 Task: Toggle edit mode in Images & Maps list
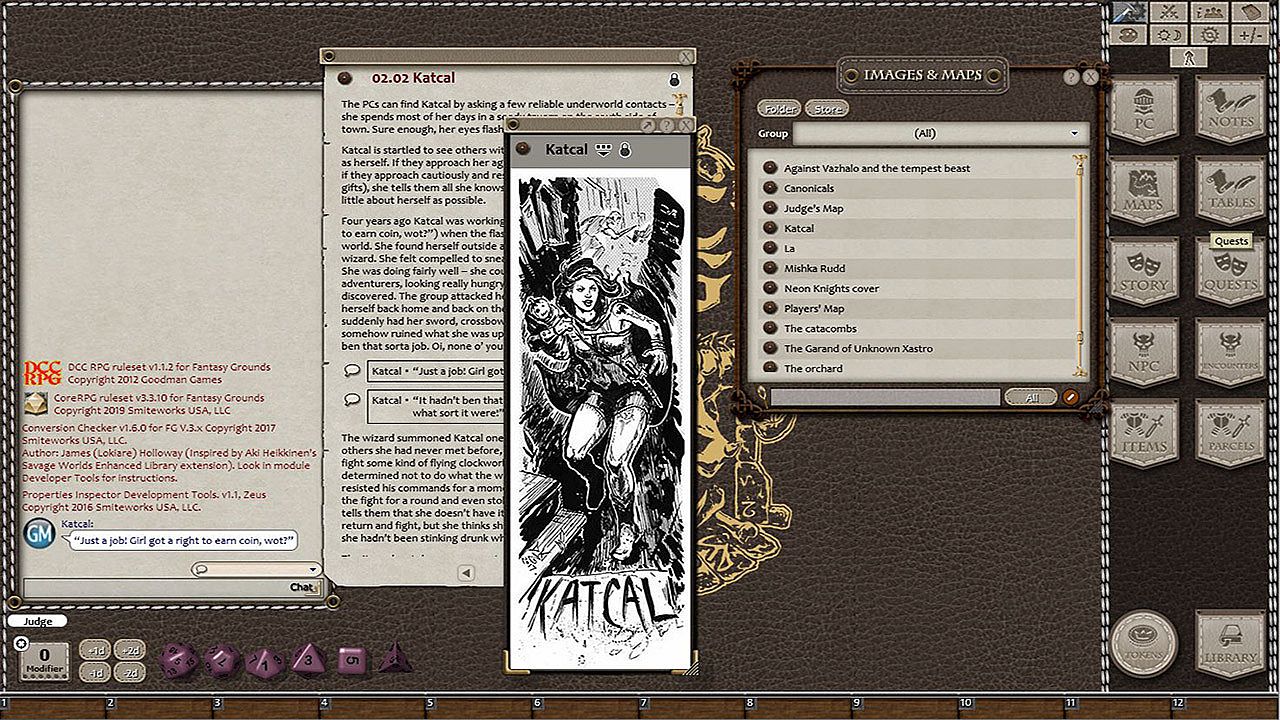[1071, 397]
